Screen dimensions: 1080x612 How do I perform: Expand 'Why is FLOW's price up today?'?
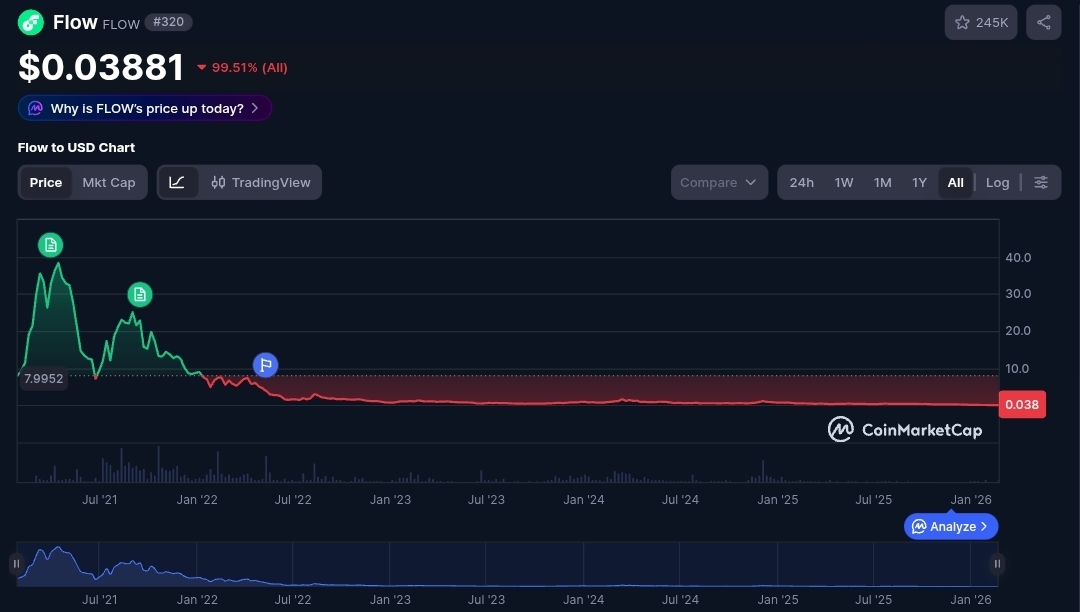[x=145, y=108]
